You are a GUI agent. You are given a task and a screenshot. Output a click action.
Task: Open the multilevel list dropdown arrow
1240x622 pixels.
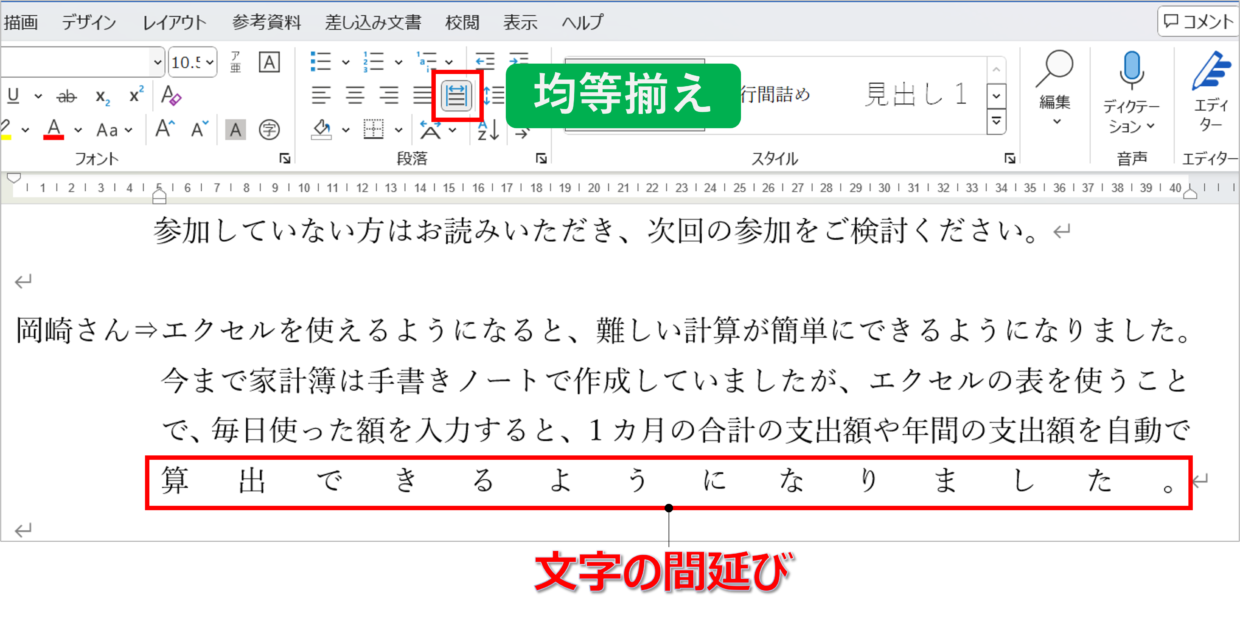tap(449, 63)
